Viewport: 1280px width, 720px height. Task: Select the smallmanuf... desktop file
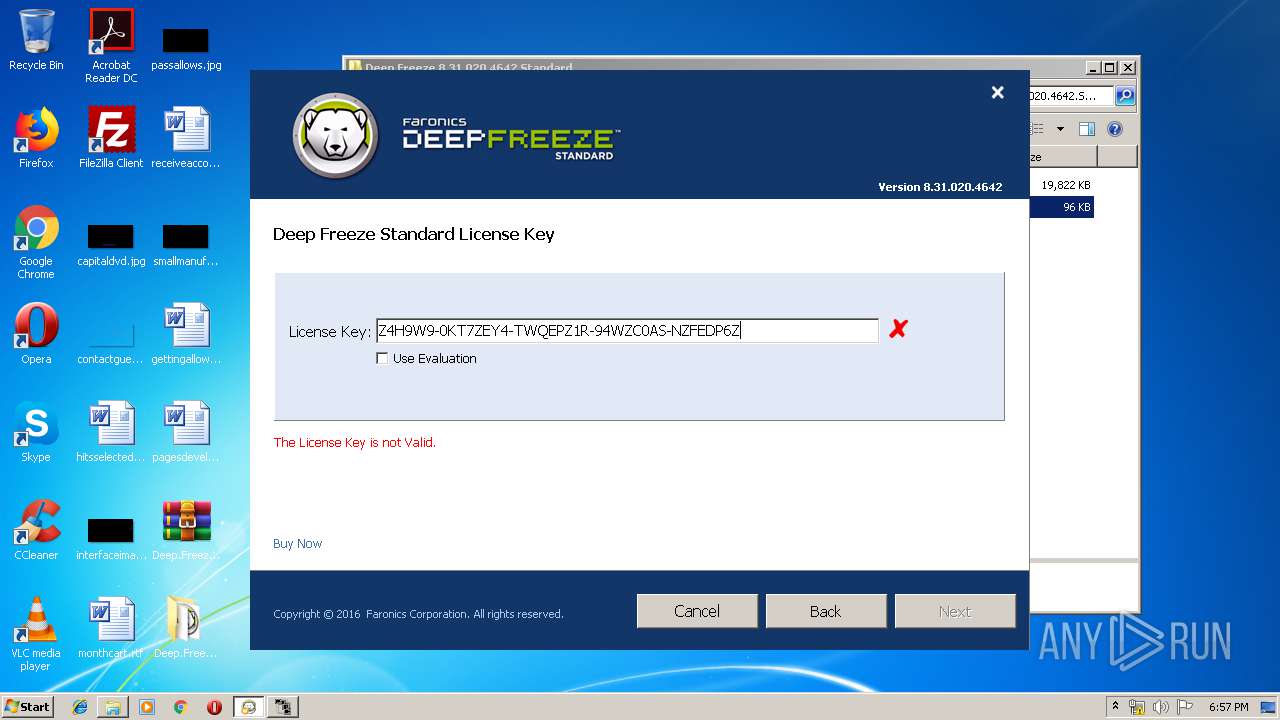(186, 244)
